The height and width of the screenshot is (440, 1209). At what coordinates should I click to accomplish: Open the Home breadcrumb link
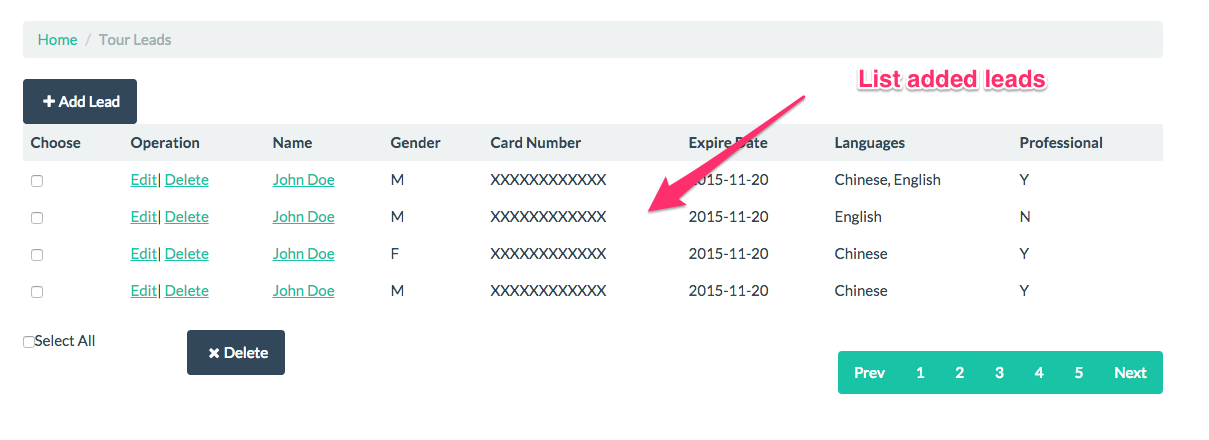click(x=57, y=40)
